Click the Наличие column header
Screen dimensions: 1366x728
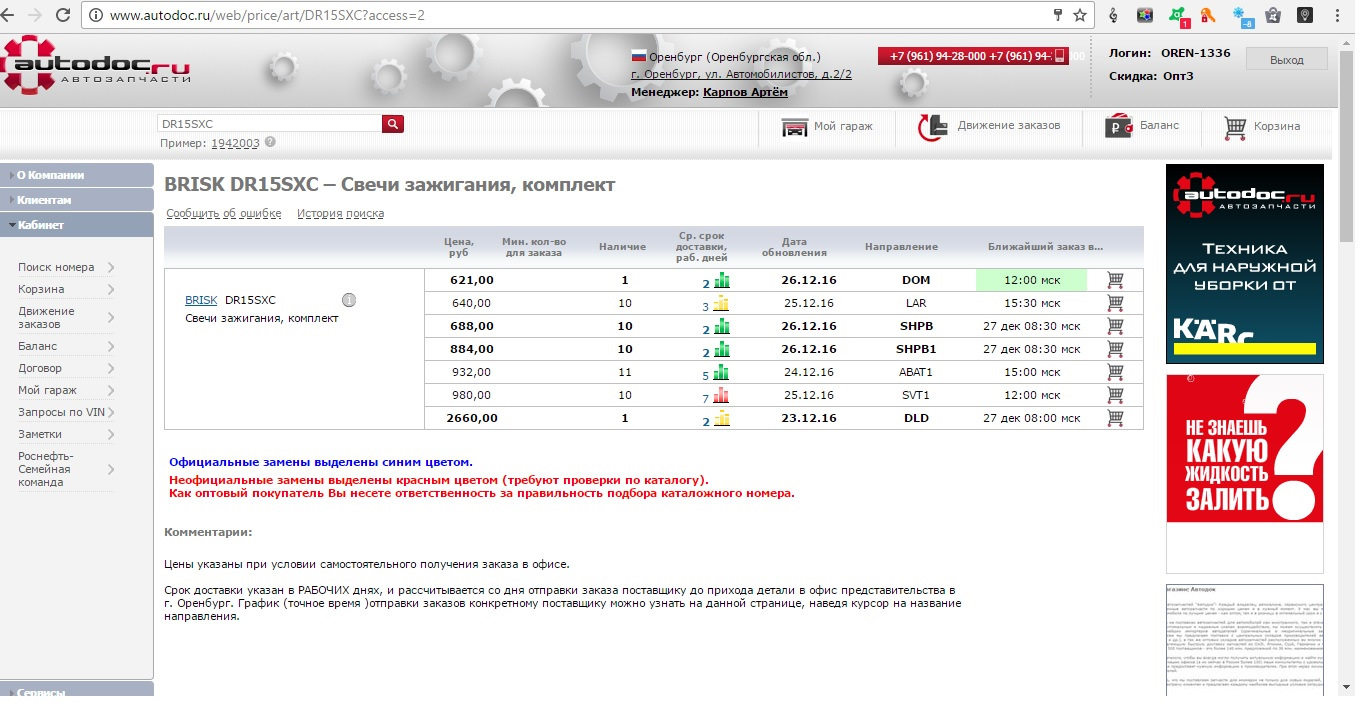coord(622,247)
